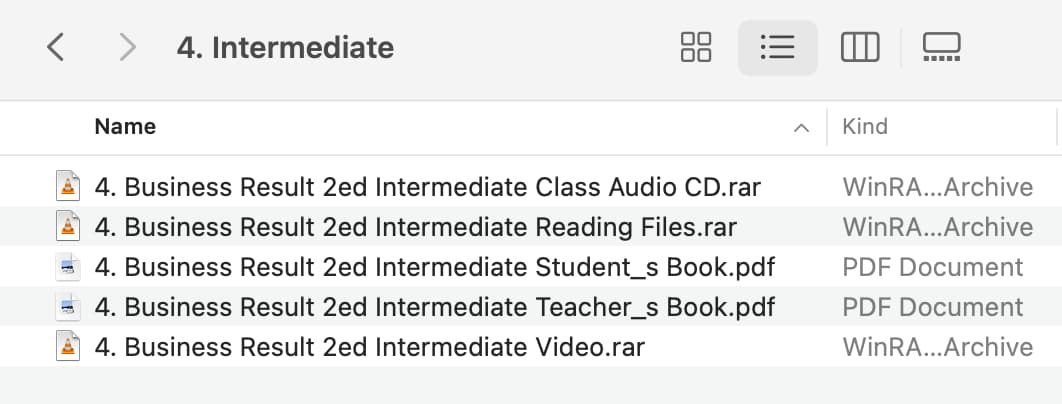
Task: Click VLC icon of Class Audio CD.rar
Action: [x=68, y=186]
